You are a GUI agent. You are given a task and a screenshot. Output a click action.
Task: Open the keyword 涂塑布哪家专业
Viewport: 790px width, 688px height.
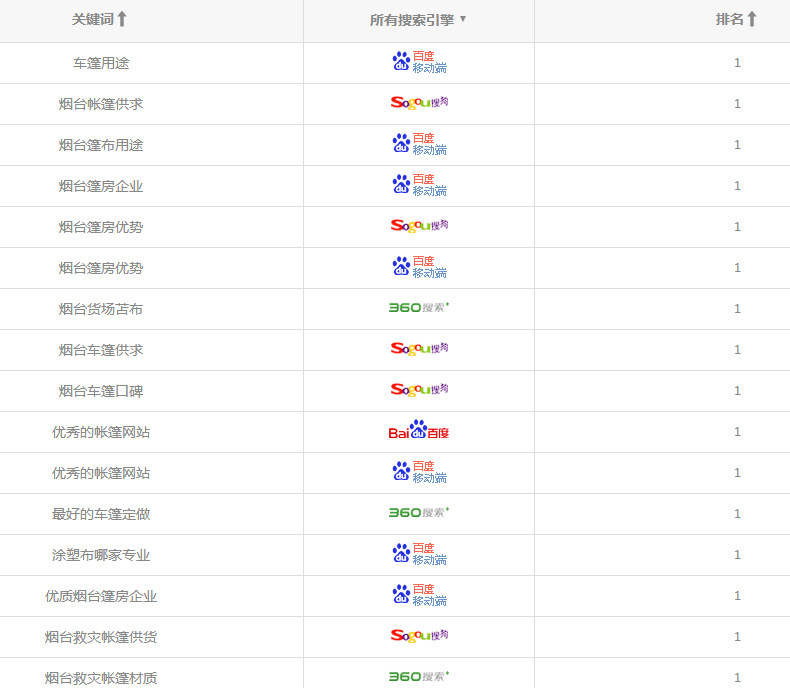101,555
